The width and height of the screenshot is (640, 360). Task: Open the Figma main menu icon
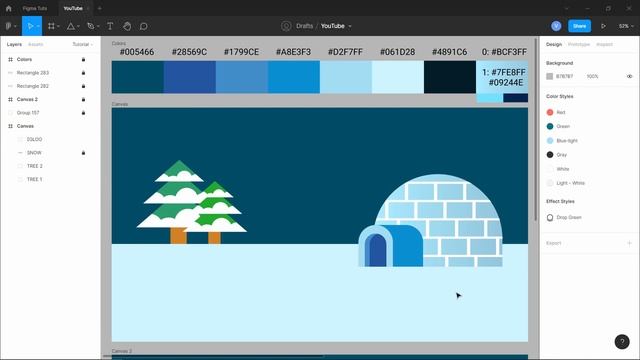(x=8, y=26)
